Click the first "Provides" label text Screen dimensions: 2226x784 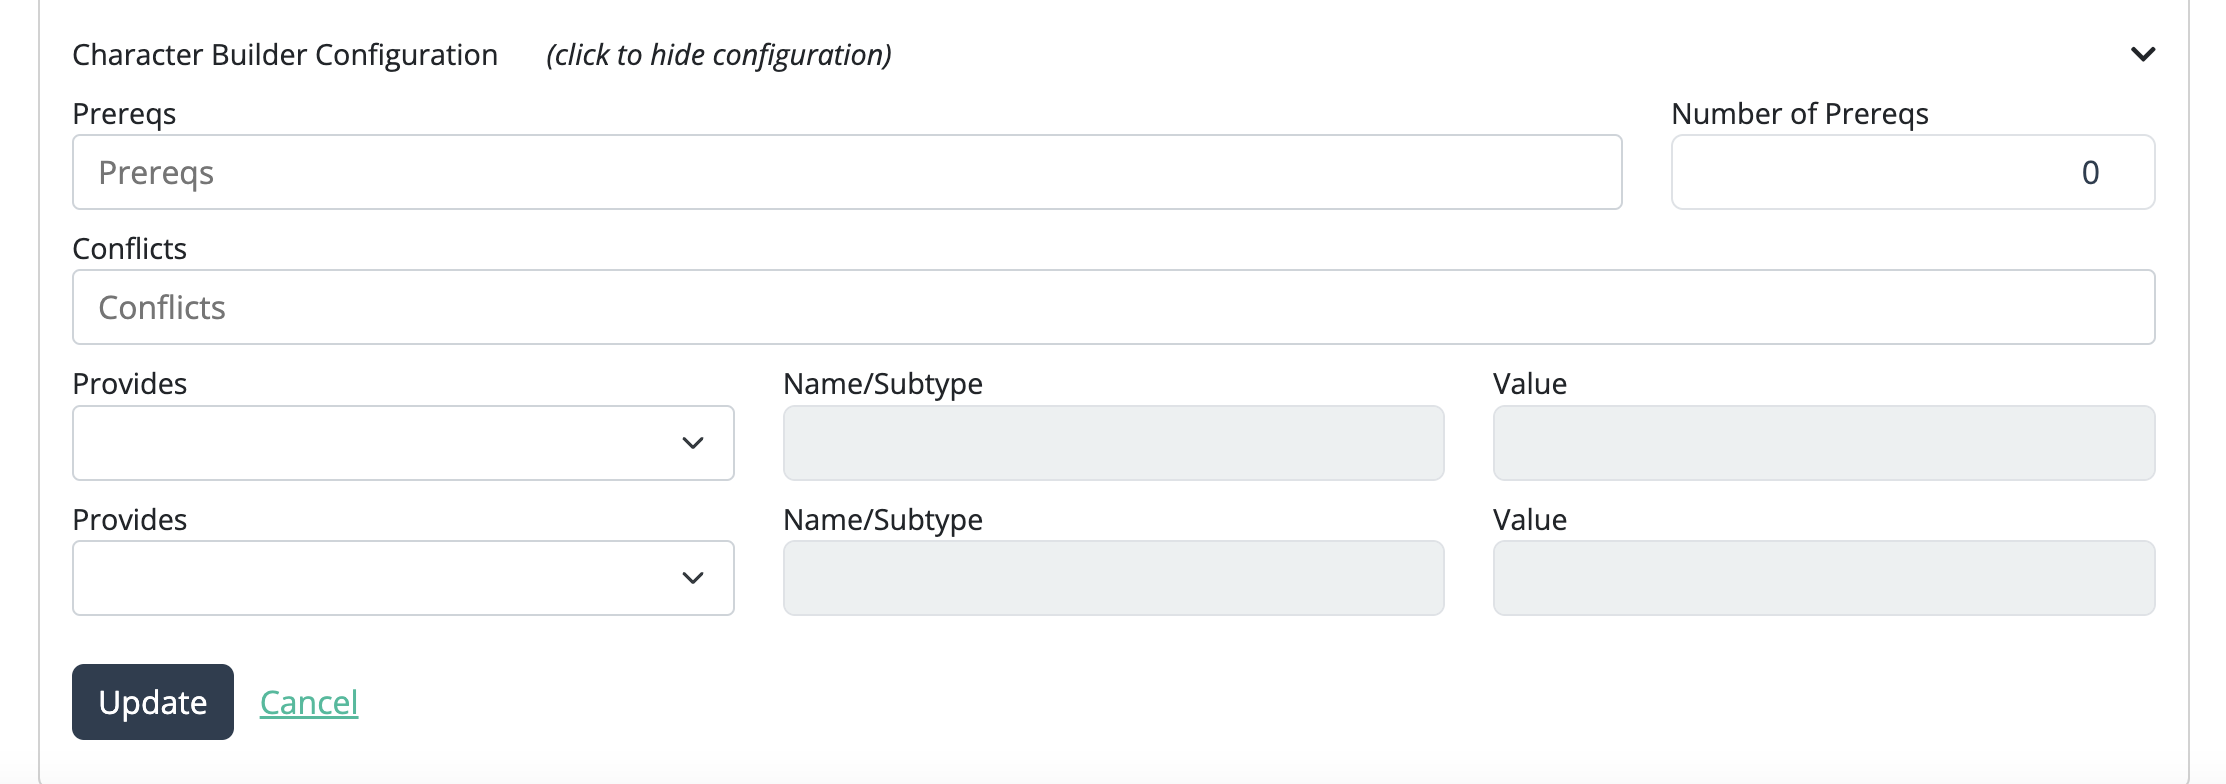[x=130, y=384]
